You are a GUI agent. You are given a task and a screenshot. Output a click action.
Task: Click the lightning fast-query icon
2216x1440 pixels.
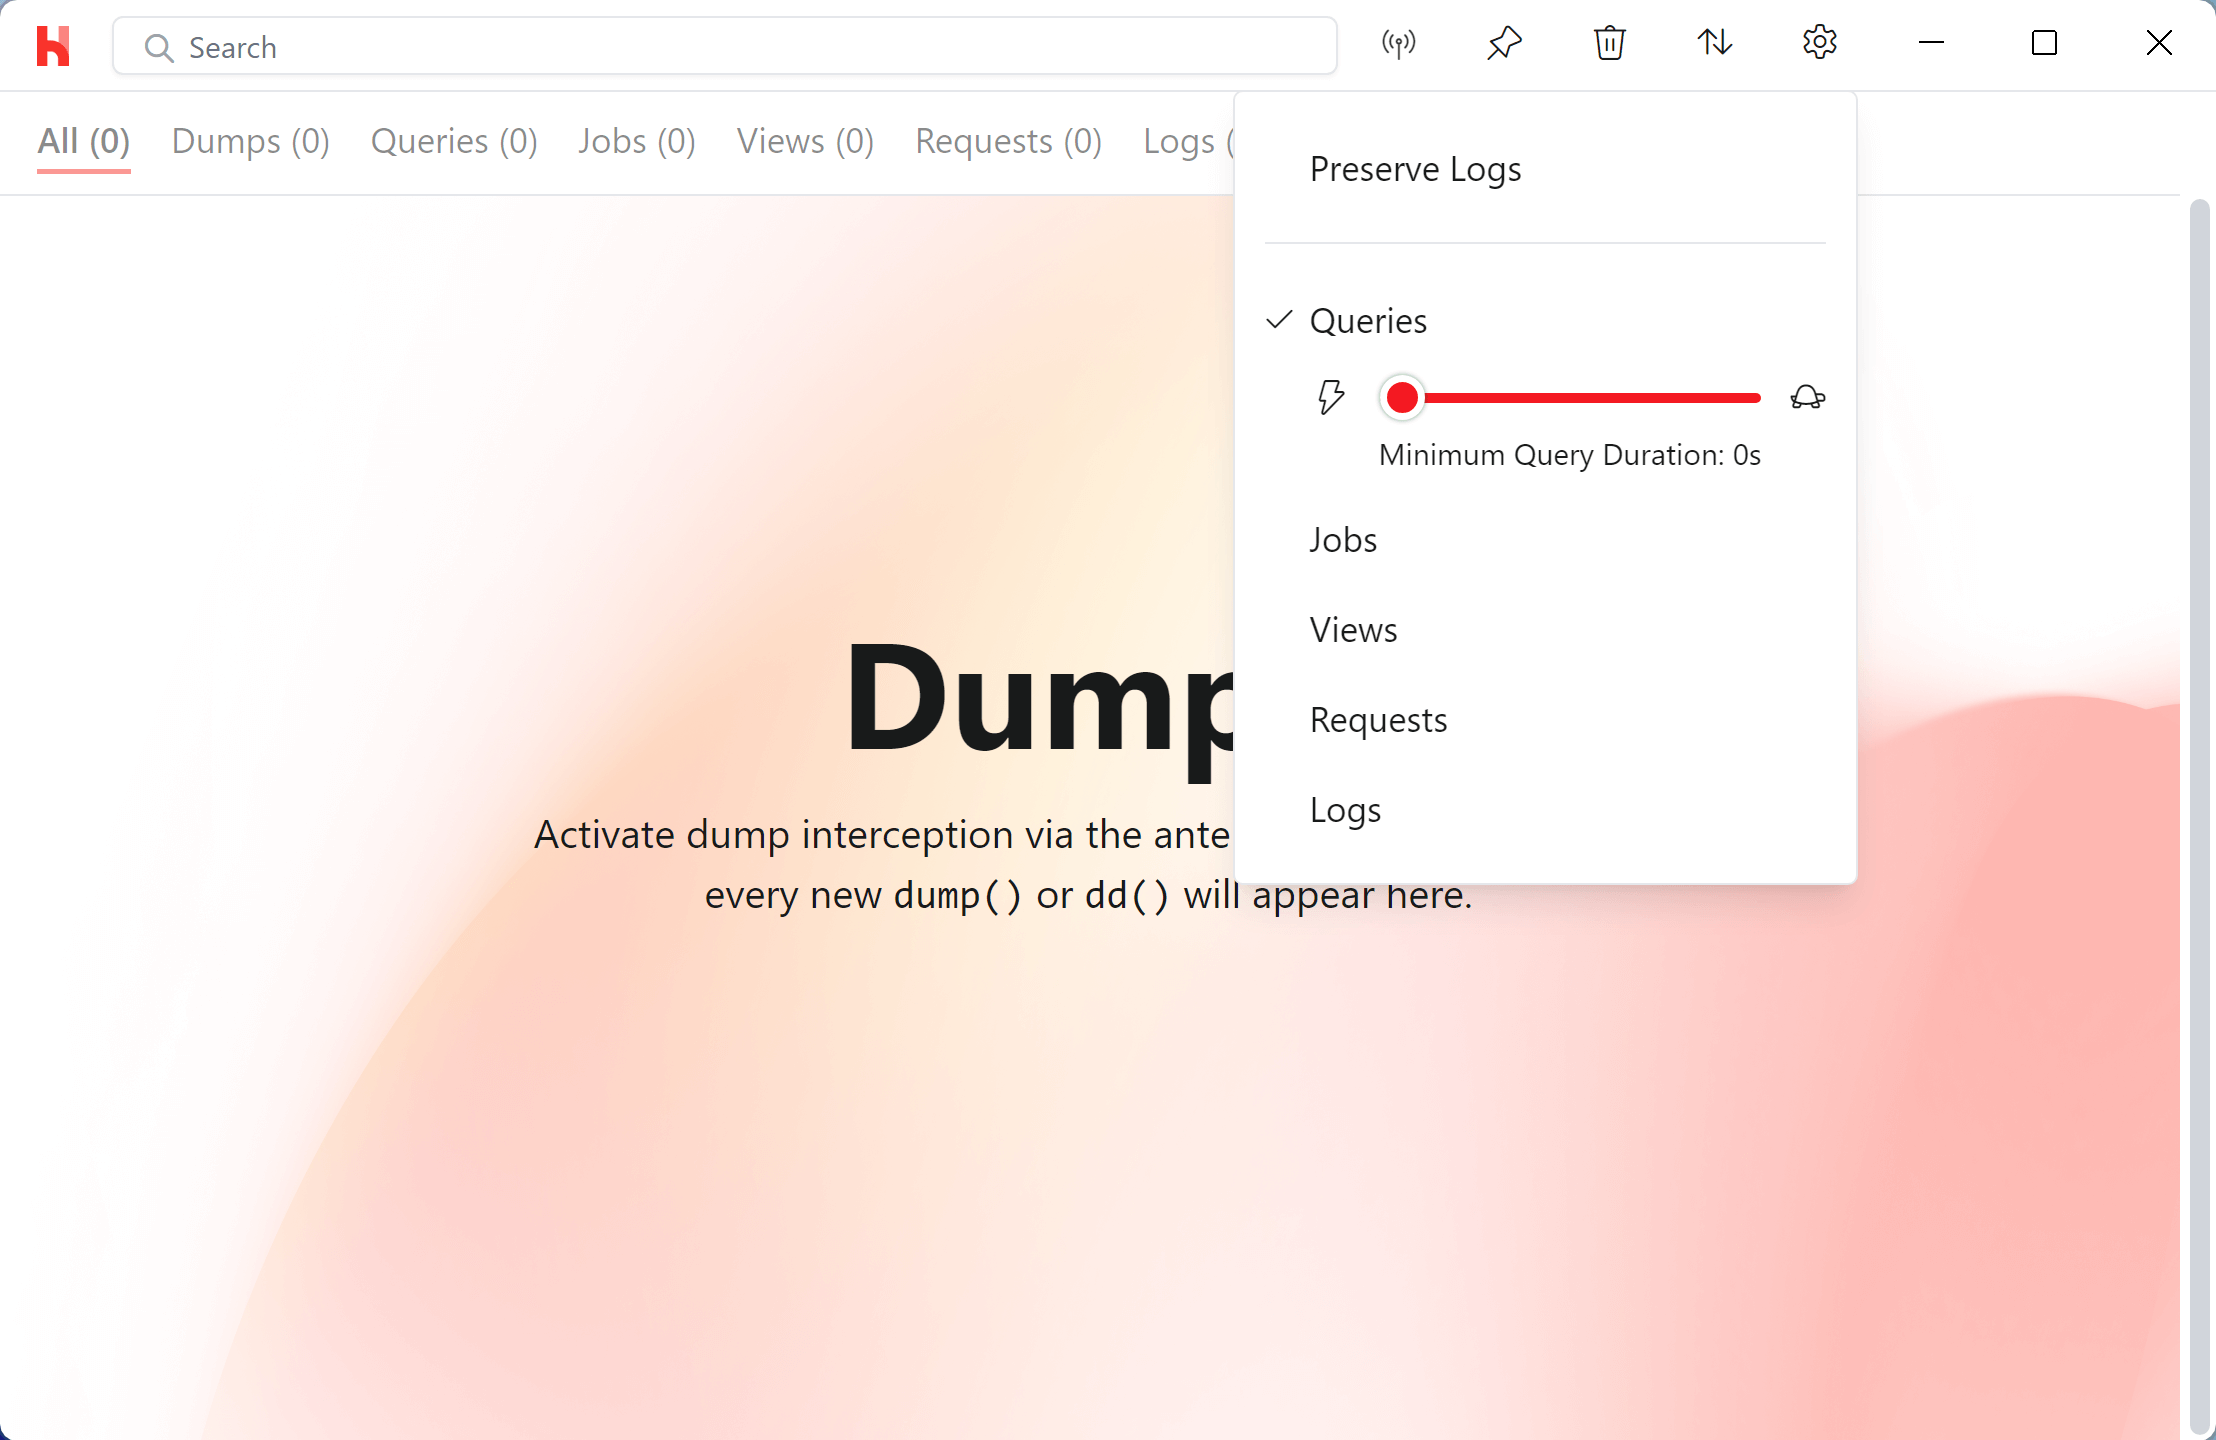(x=1330, y=397)
